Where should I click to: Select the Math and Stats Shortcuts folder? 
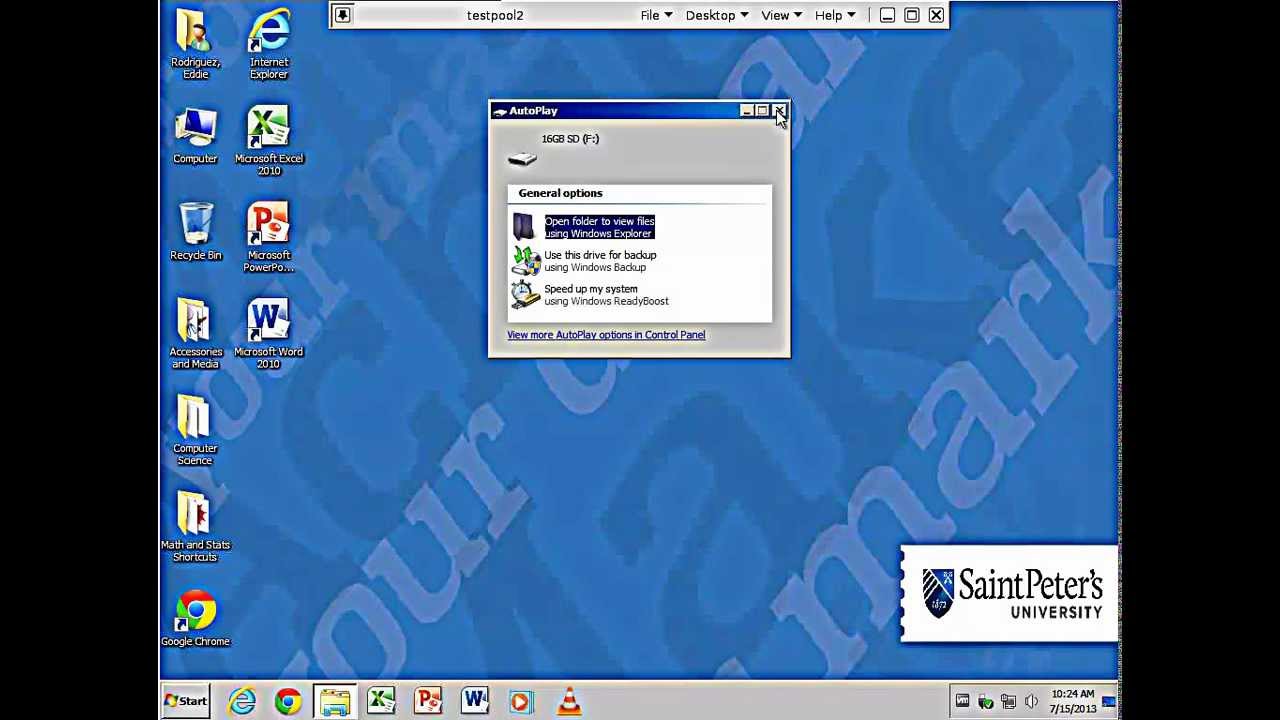tap(195, 527)
